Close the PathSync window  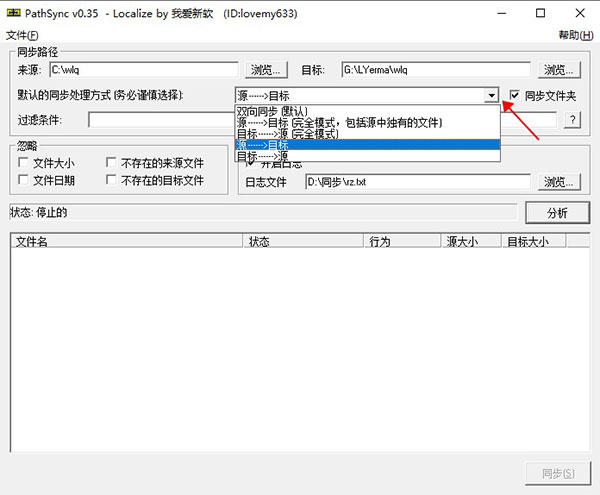pos(580,13)
